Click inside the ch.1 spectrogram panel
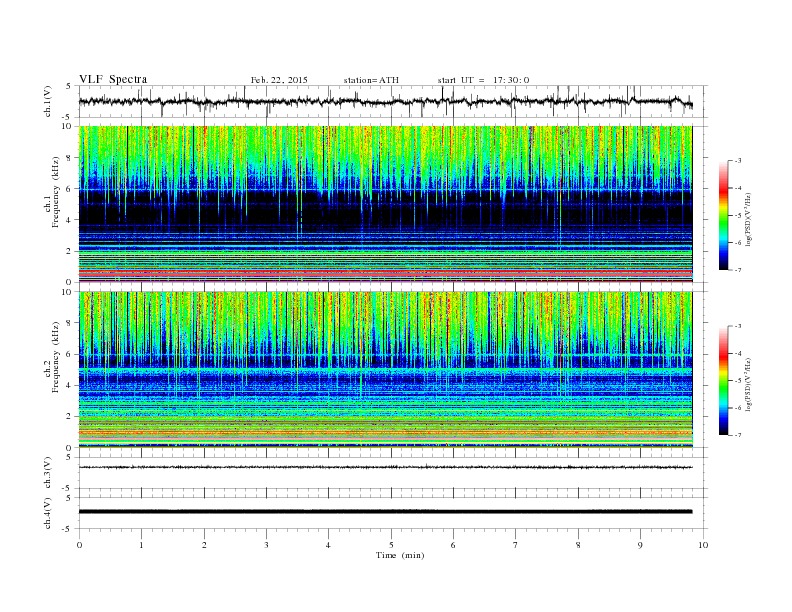Viewport: 792px width, 612px height. click(385, 204)
